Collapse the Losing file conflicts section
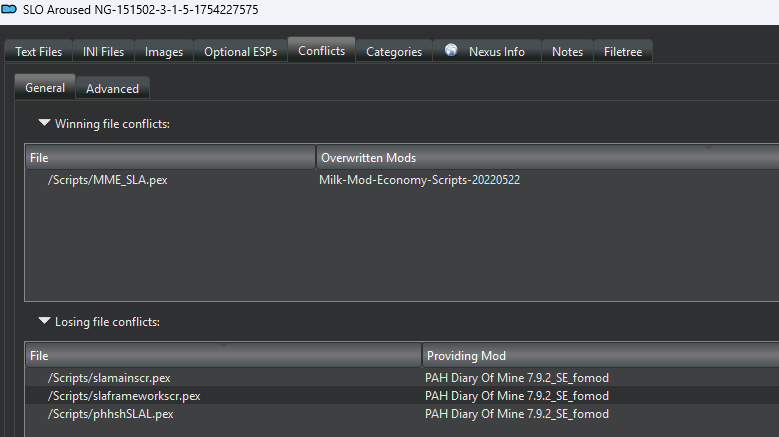This screenshot has height=437, width=779. 44,321
